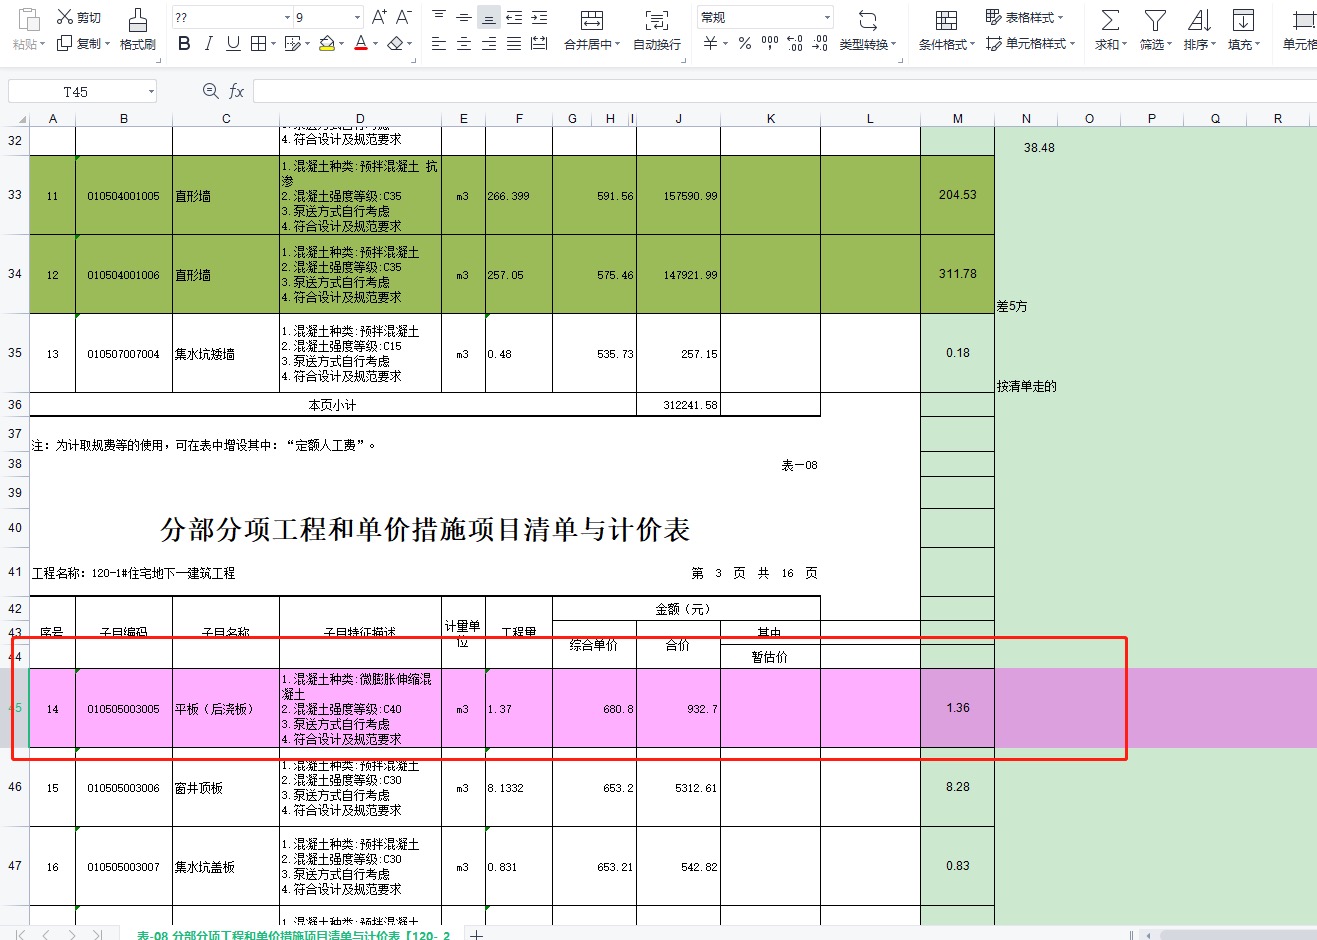
Task: Click the cell borders icon
Action: pos(258,43)
